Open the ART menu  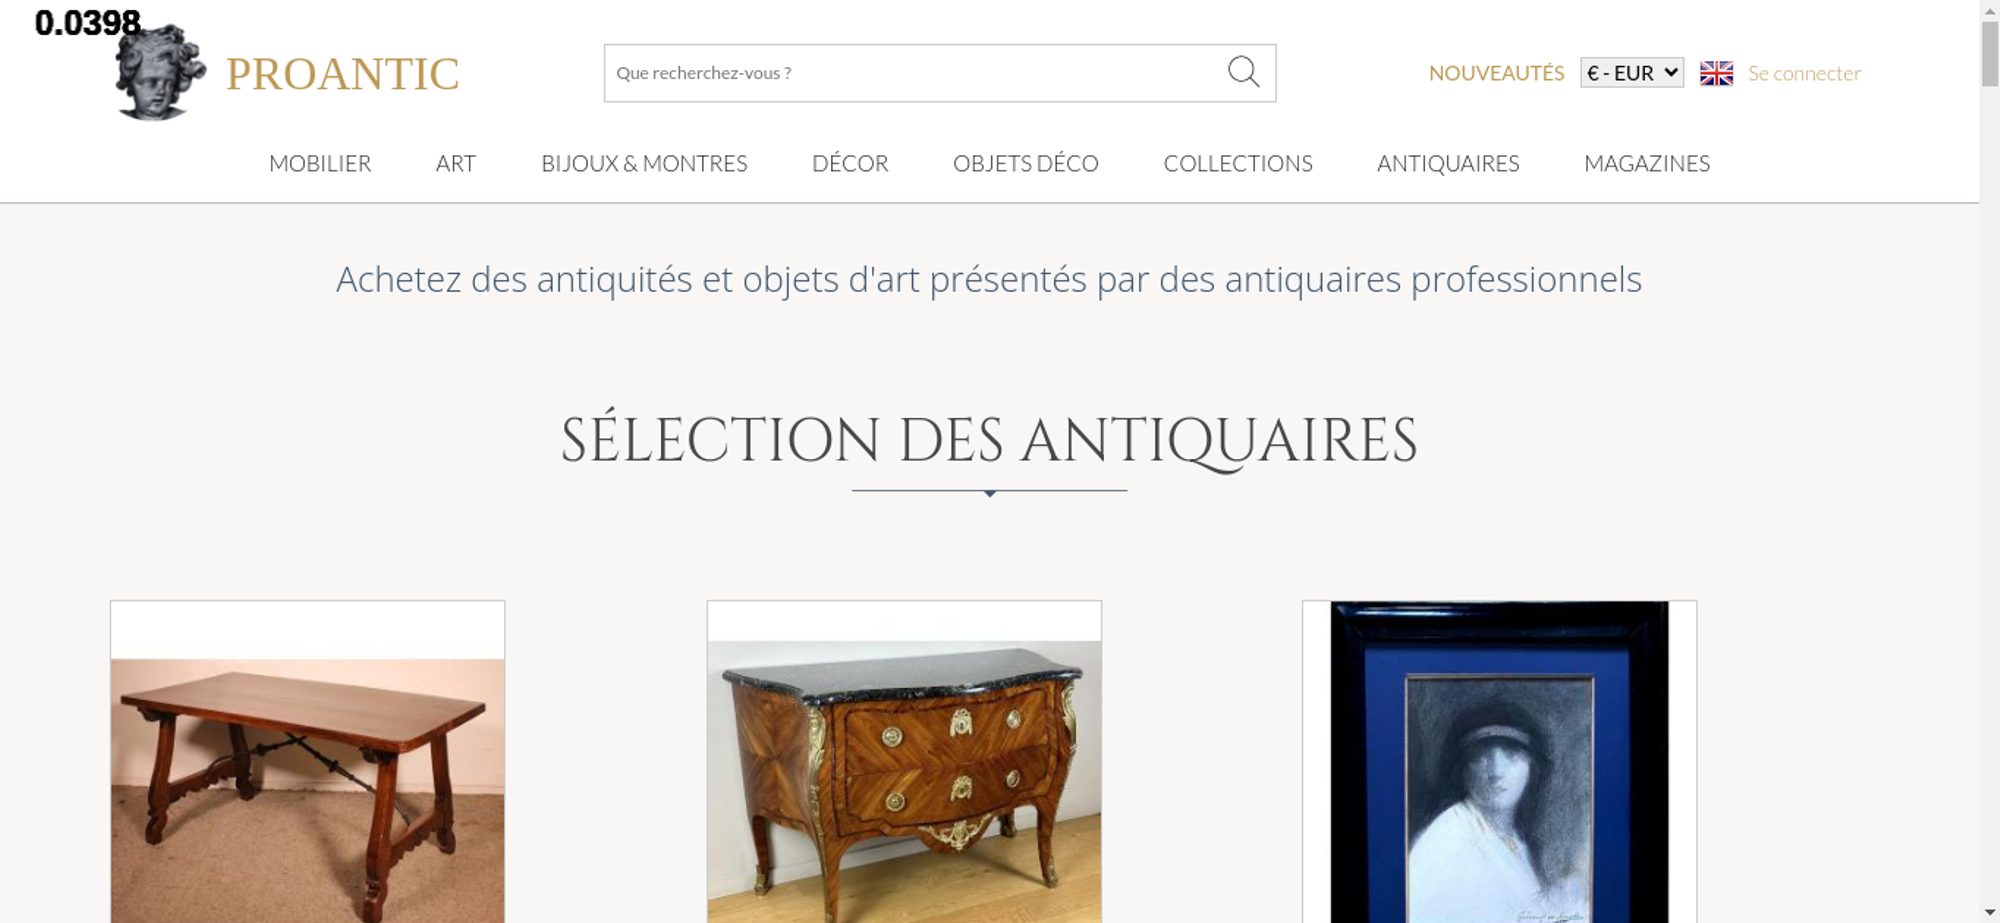(456, 163)
